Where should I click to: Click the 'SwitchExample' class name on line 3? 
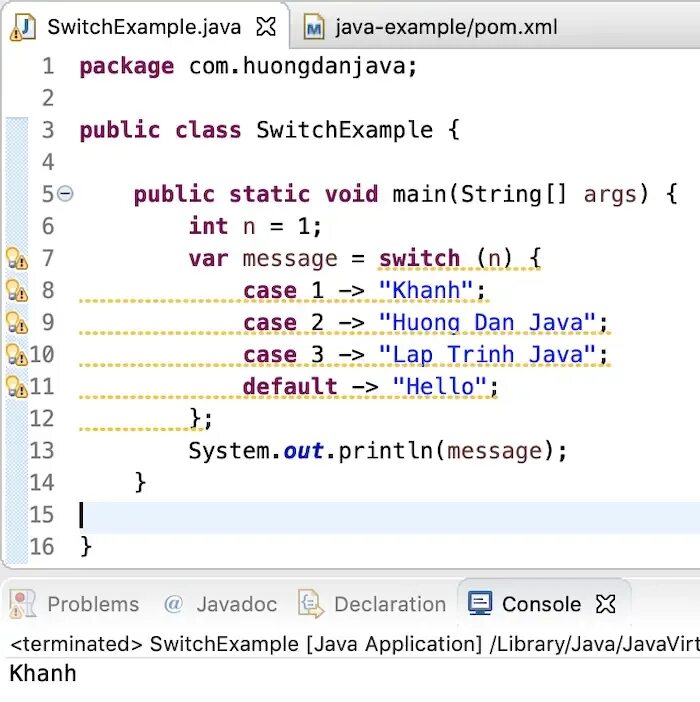[344, 130]
